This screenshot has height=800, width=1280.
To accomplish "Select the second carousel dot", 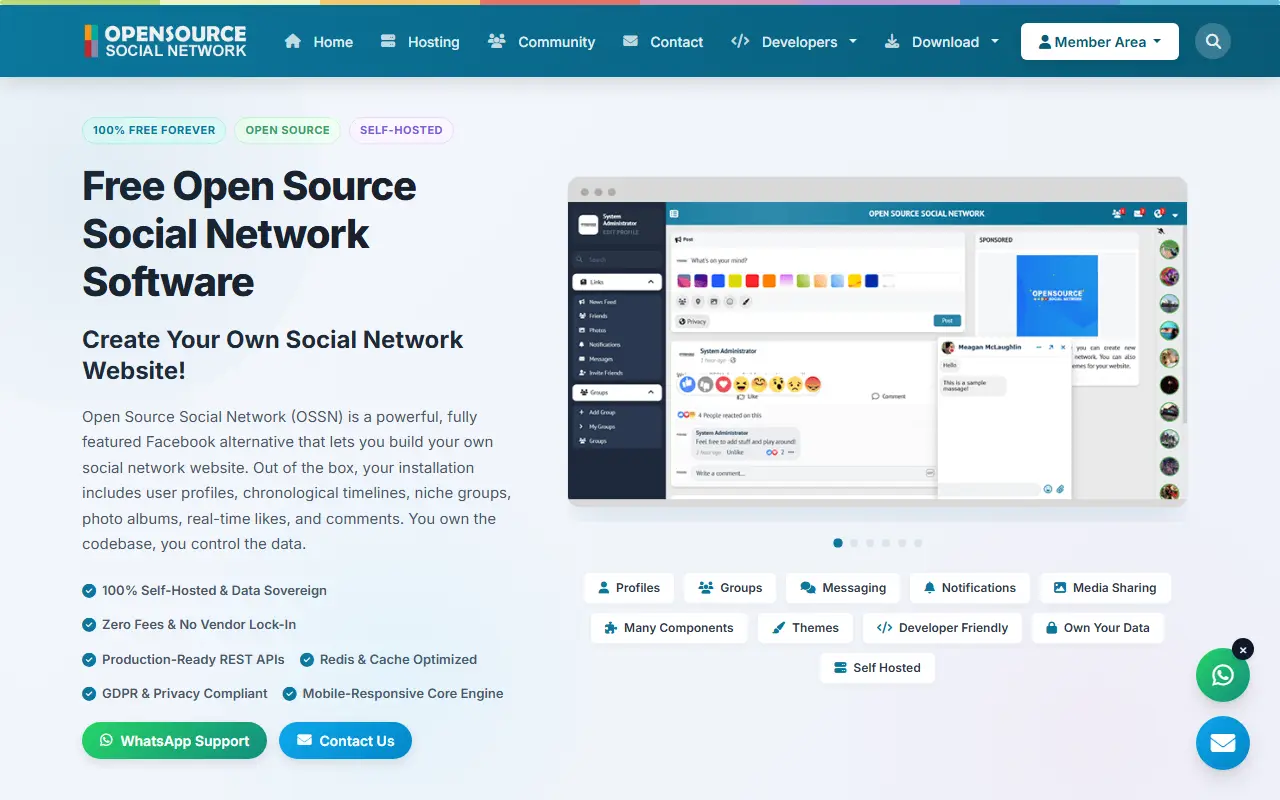I will point(854,543).
